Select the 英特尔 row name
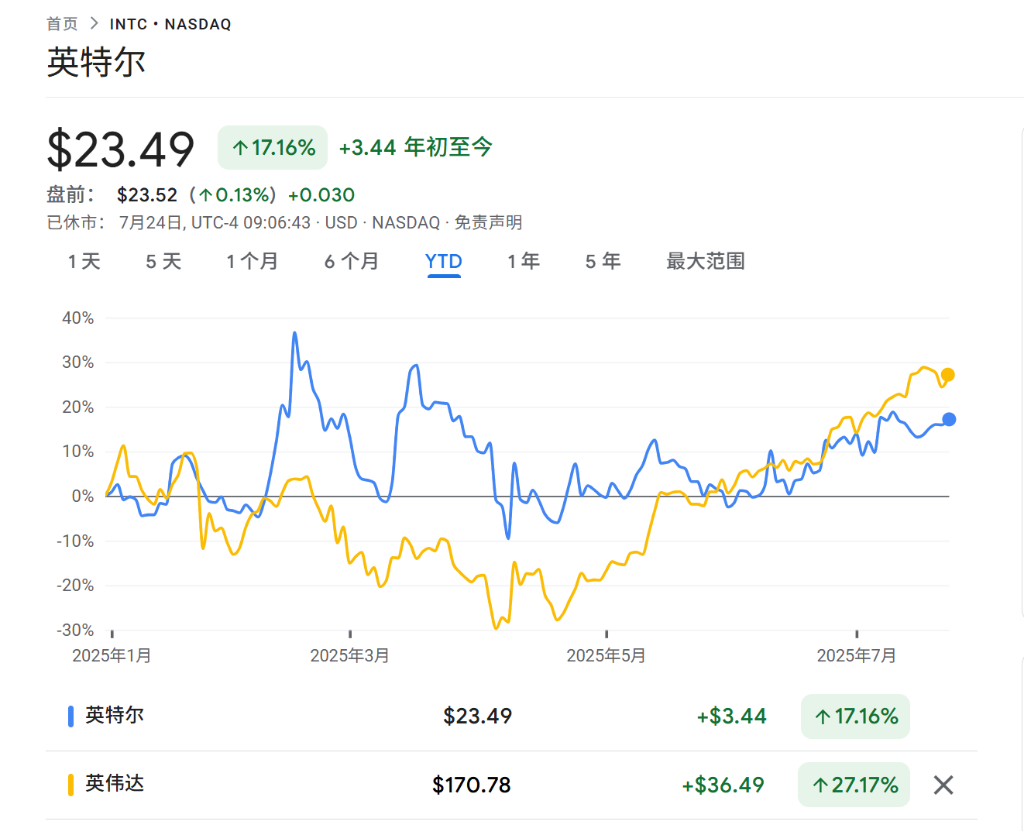Image resolution: width=1024 pixels, height=831 pixels. (114, 715)
